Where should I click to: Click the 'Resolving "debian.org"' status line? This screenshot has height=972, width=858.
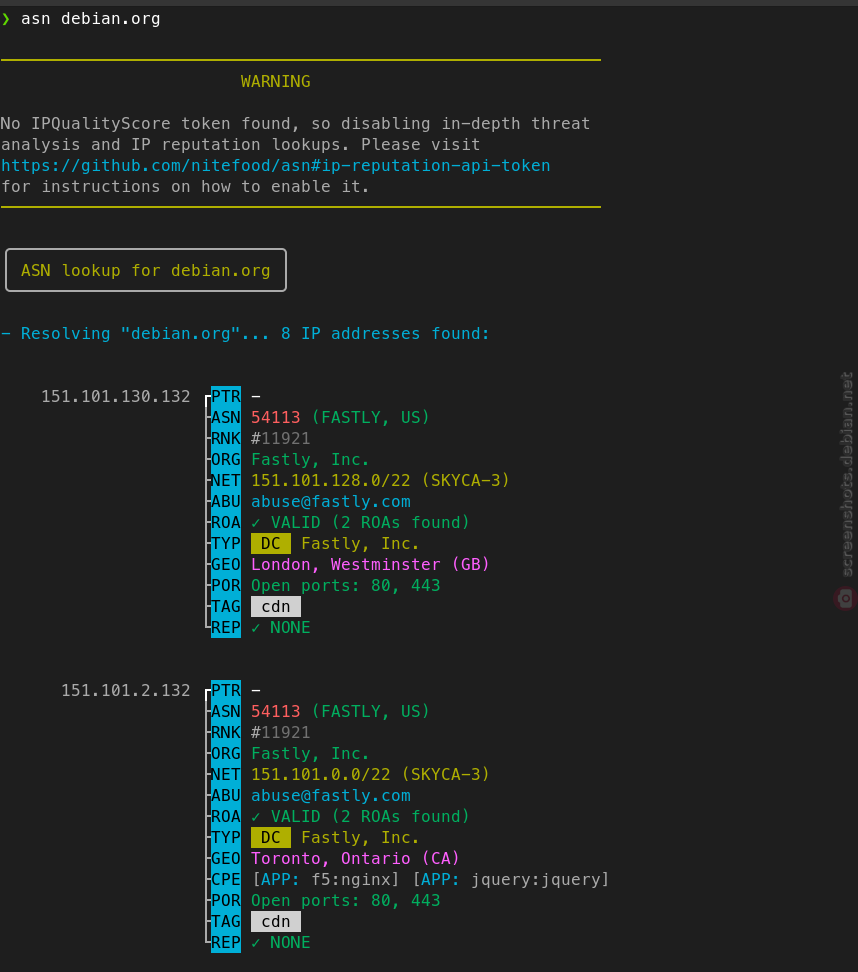coord(245,334)
